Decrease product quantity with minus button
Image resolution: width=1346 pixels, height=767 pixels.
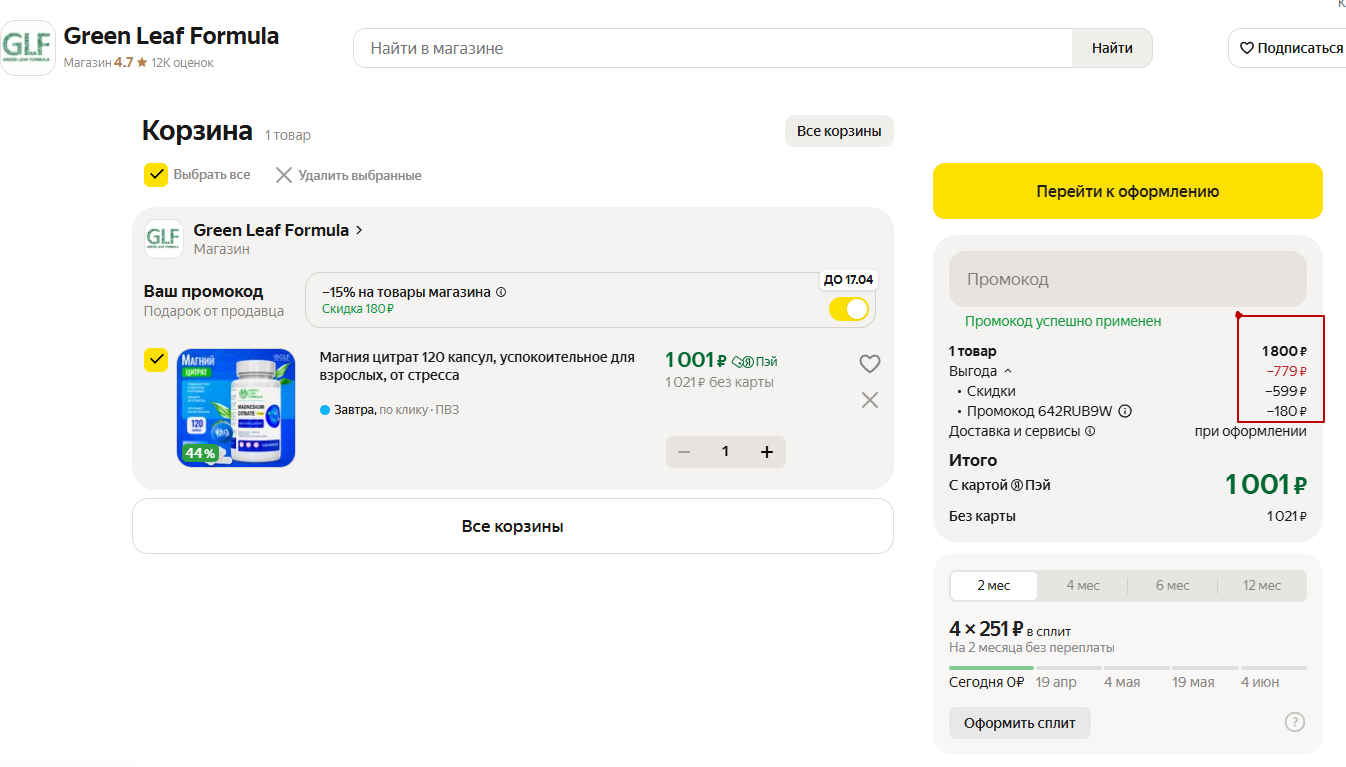(684, 452)
